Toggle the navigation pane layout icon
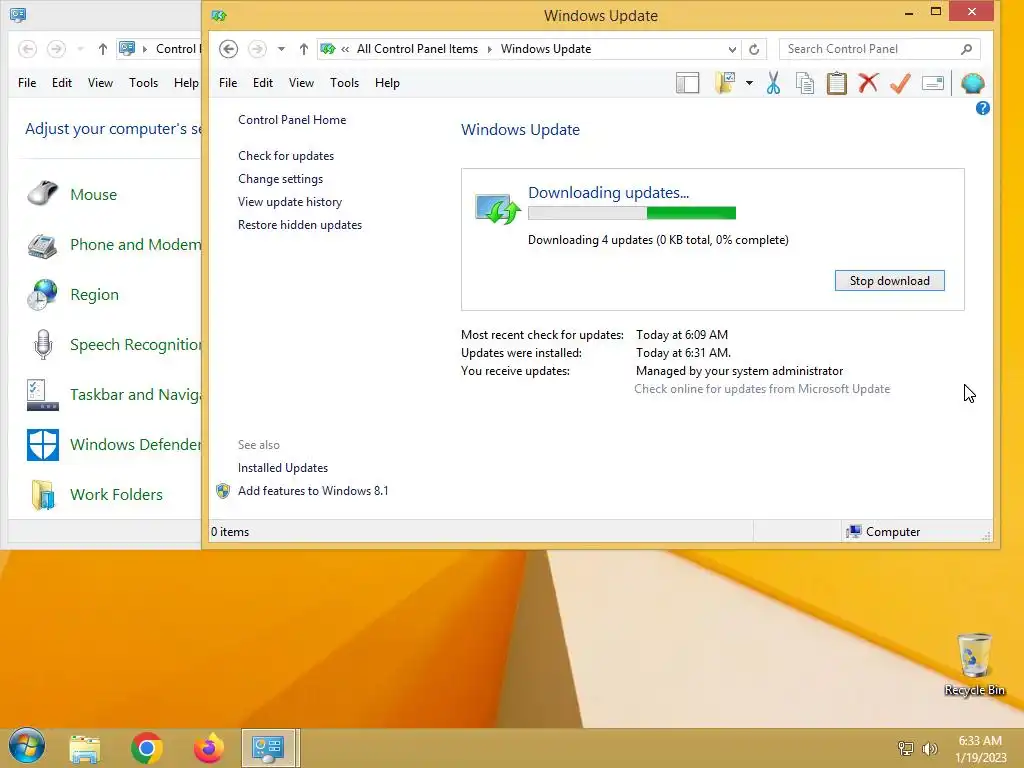 (688, 83)
